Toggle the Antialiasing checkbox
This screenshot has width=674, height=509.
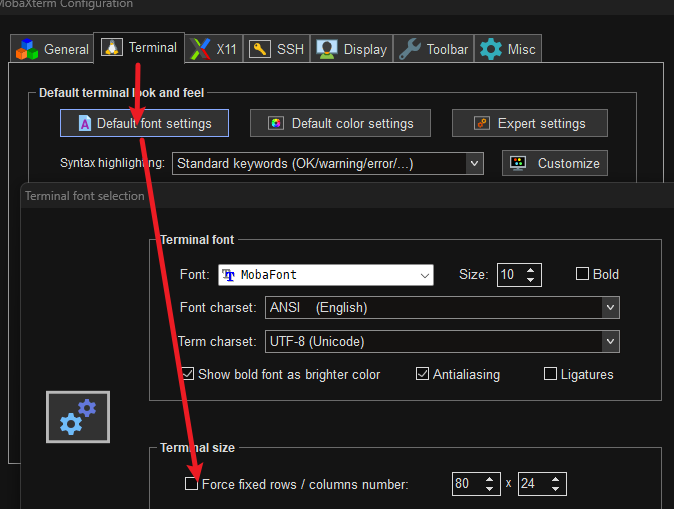coord(422,374)
